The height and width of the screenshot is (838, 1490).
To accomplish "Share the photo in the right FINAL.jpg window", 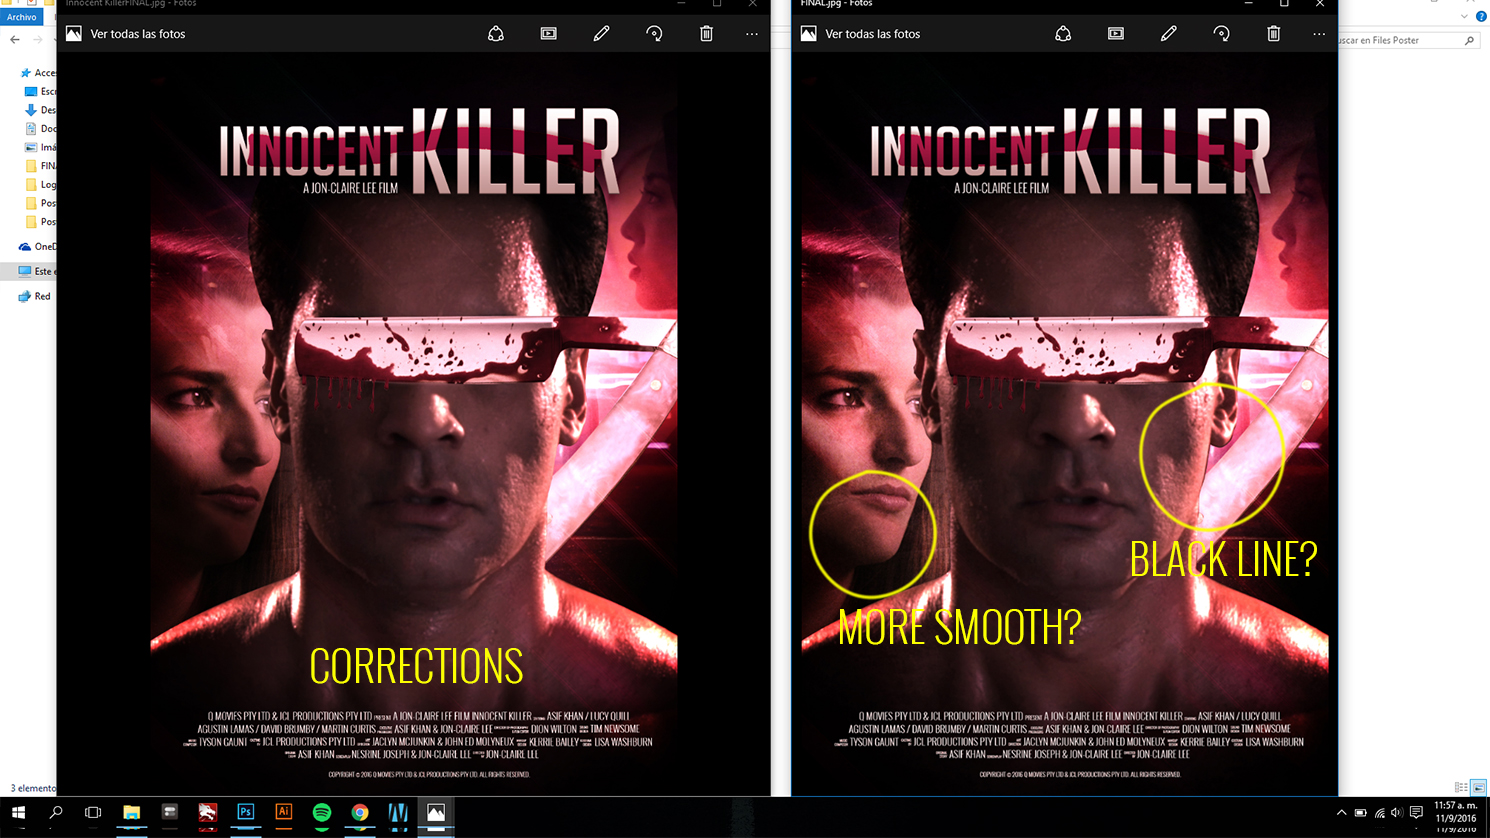I will (x=1063, y=34).
